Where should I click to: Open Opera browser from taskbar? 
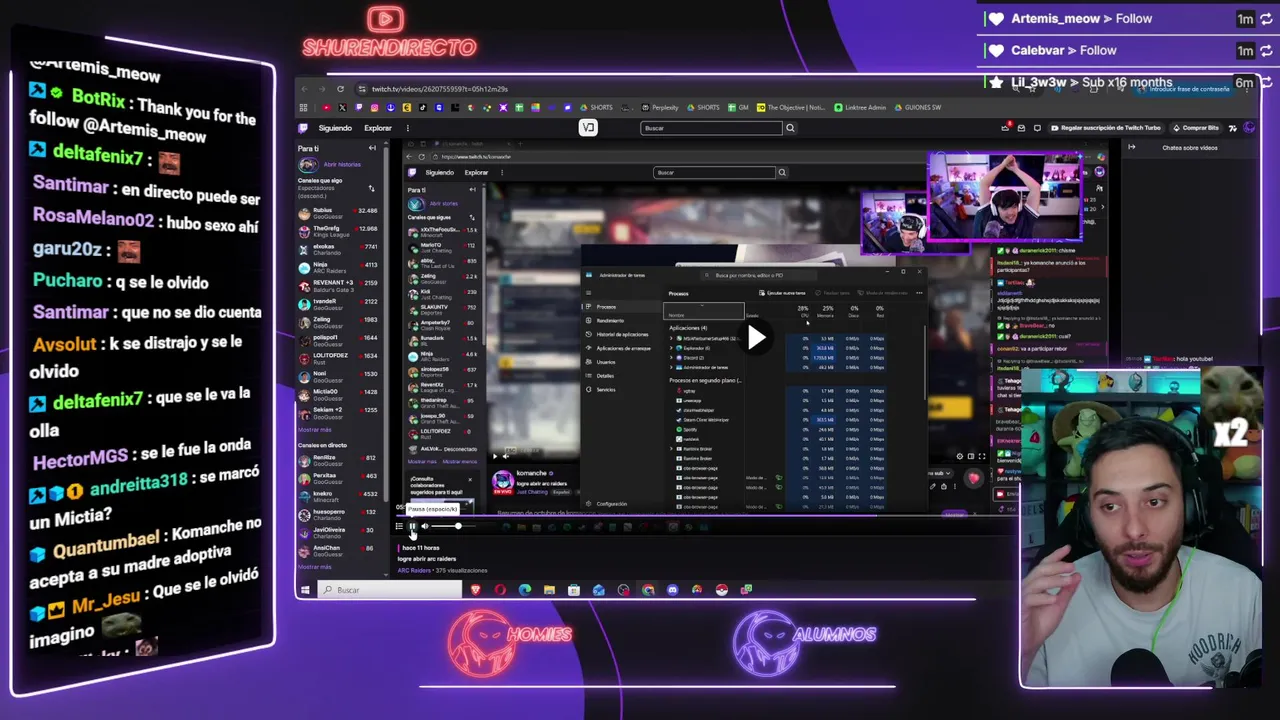(x=500, y=590)
